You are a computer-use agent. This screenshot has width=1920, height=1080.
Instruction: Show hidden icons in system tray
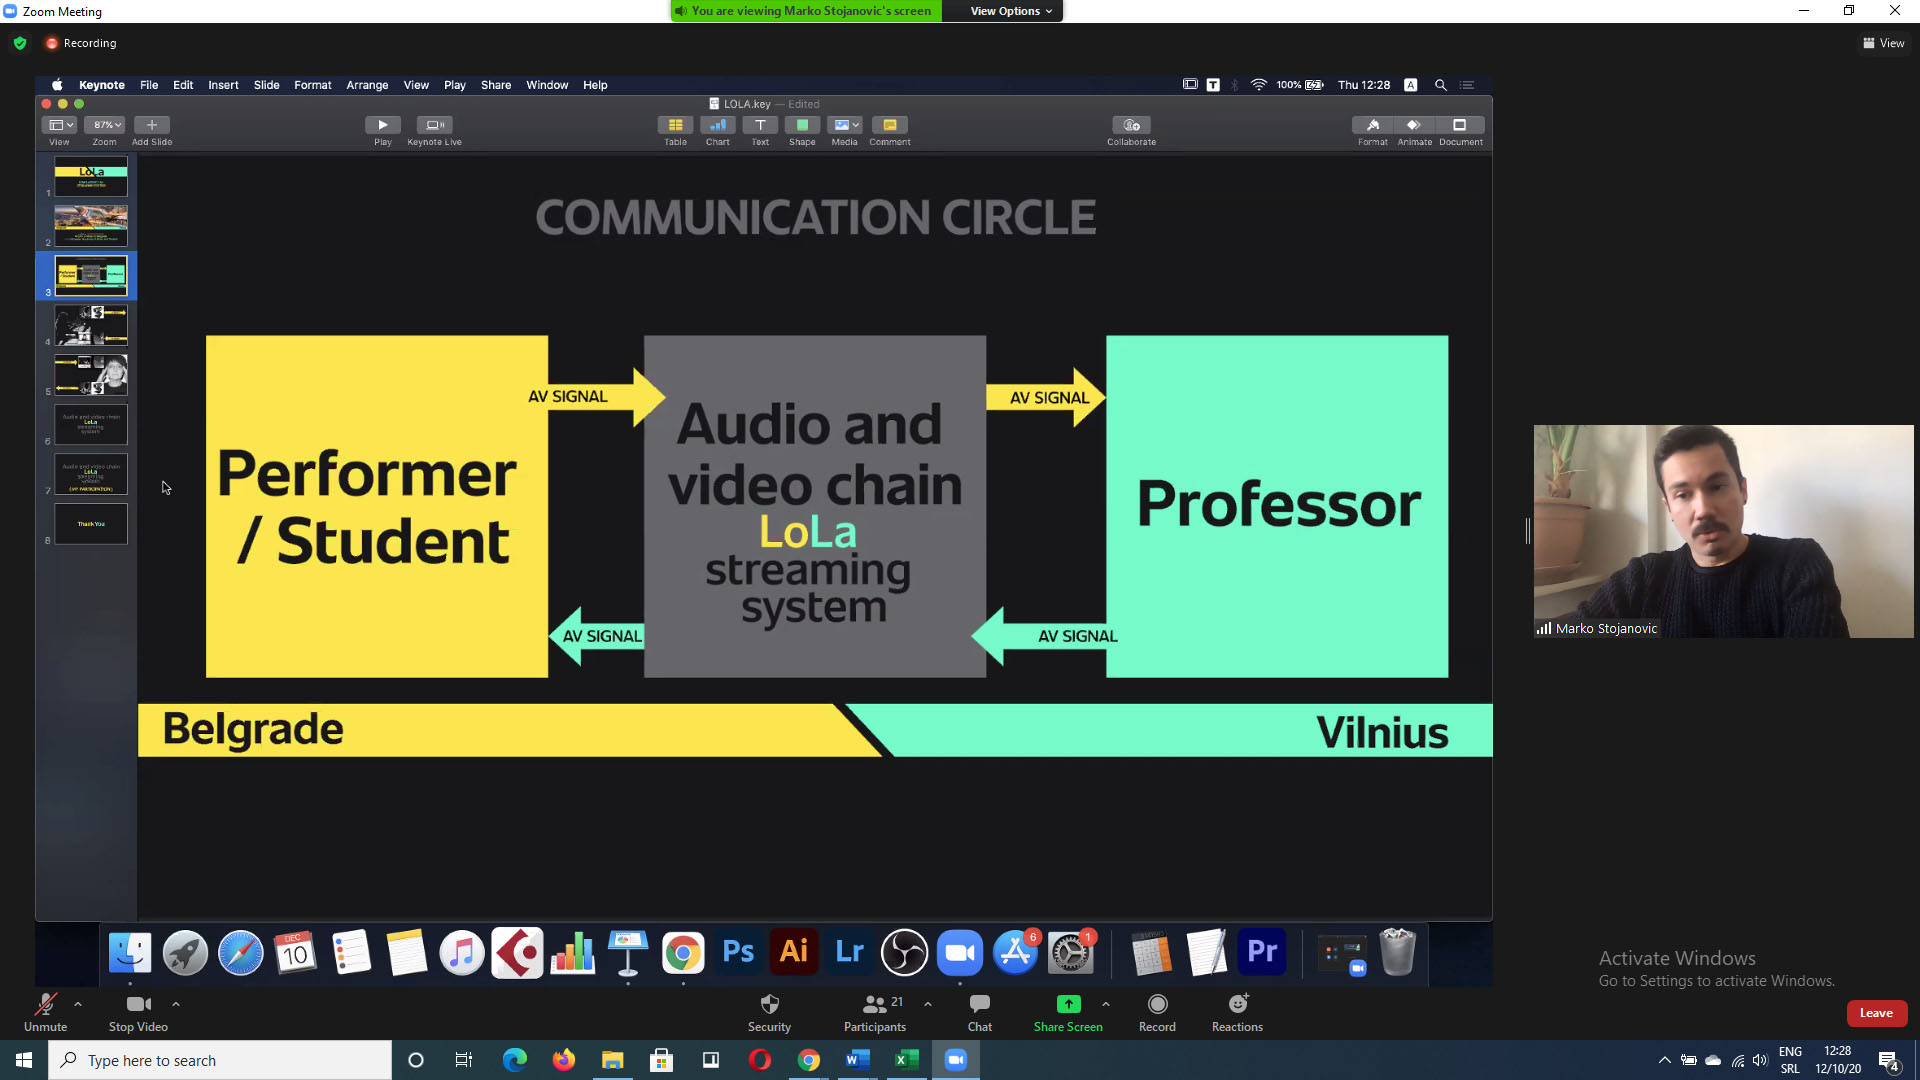[1665, 1060]
